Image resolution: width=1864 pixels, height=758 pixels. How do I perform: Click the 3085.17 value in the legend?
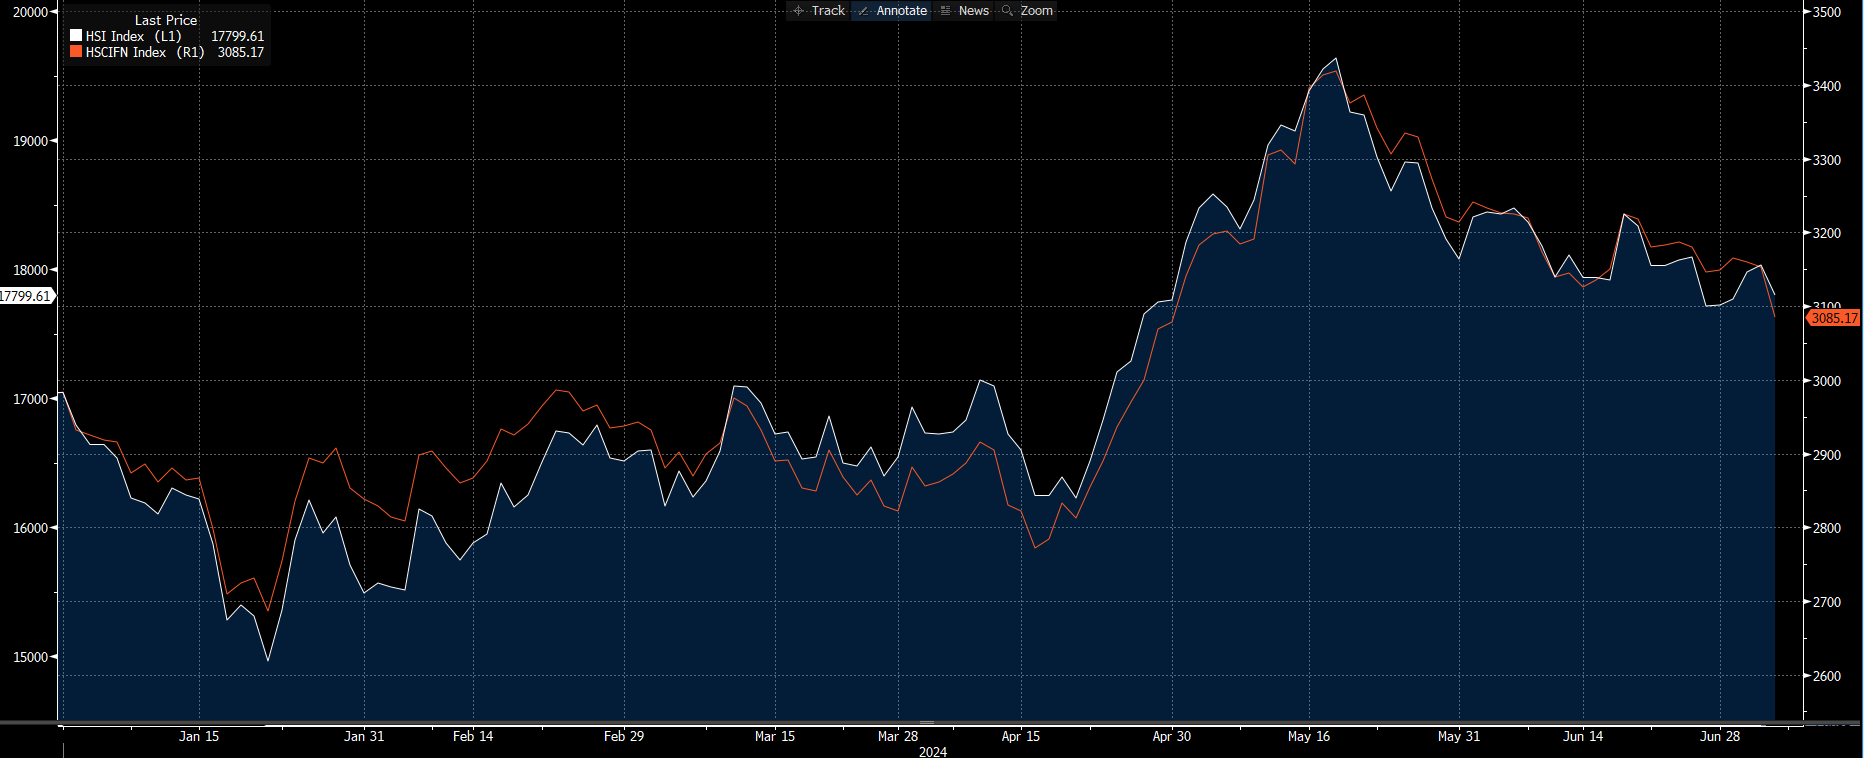tap(240, 52)
